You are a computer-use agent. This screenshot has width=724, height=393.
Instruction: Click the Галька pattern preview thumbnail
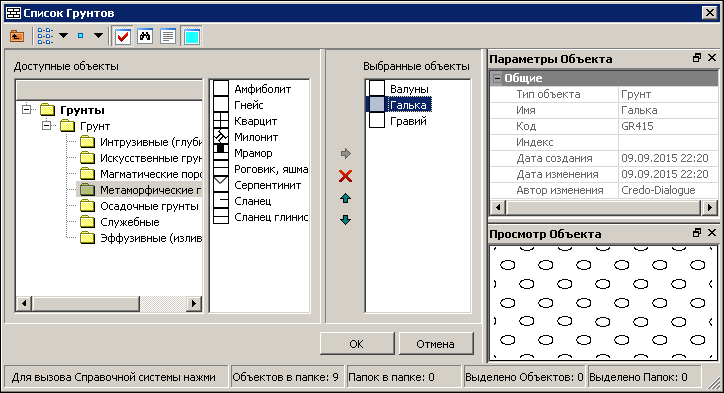coord(376,104)
